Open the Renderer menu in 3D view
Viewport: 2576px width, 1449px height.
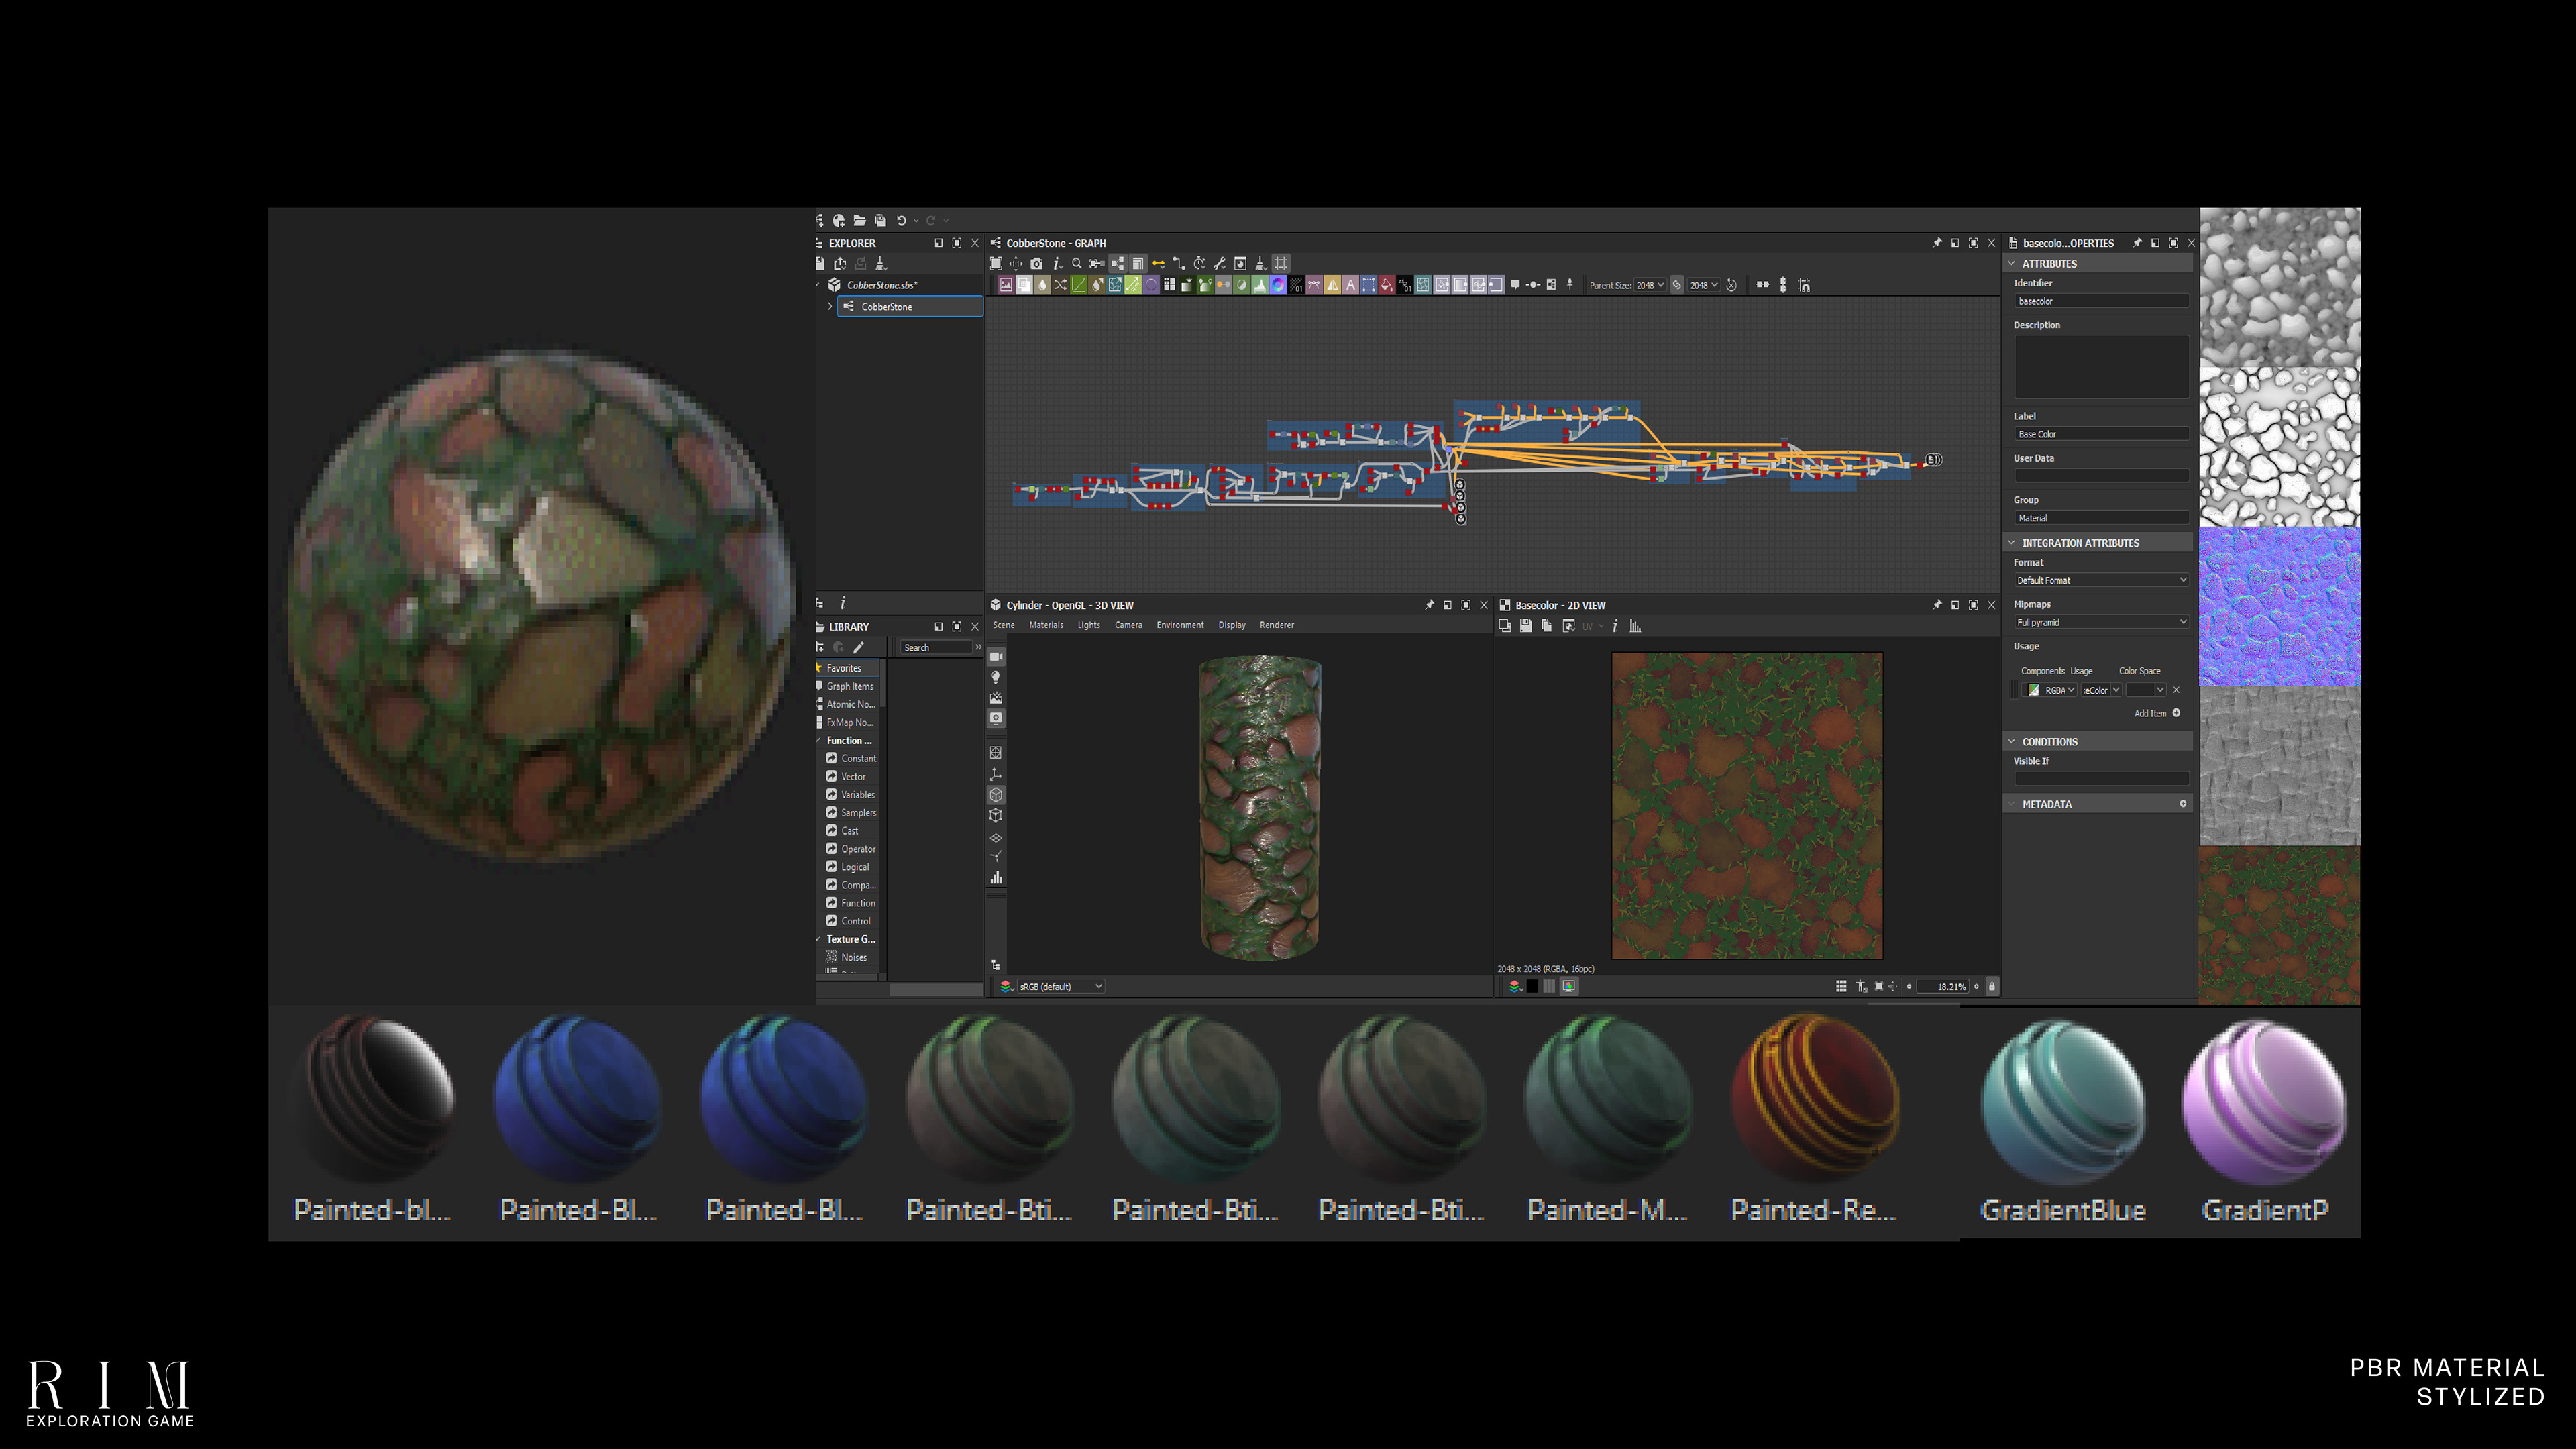coord(1277,625)
